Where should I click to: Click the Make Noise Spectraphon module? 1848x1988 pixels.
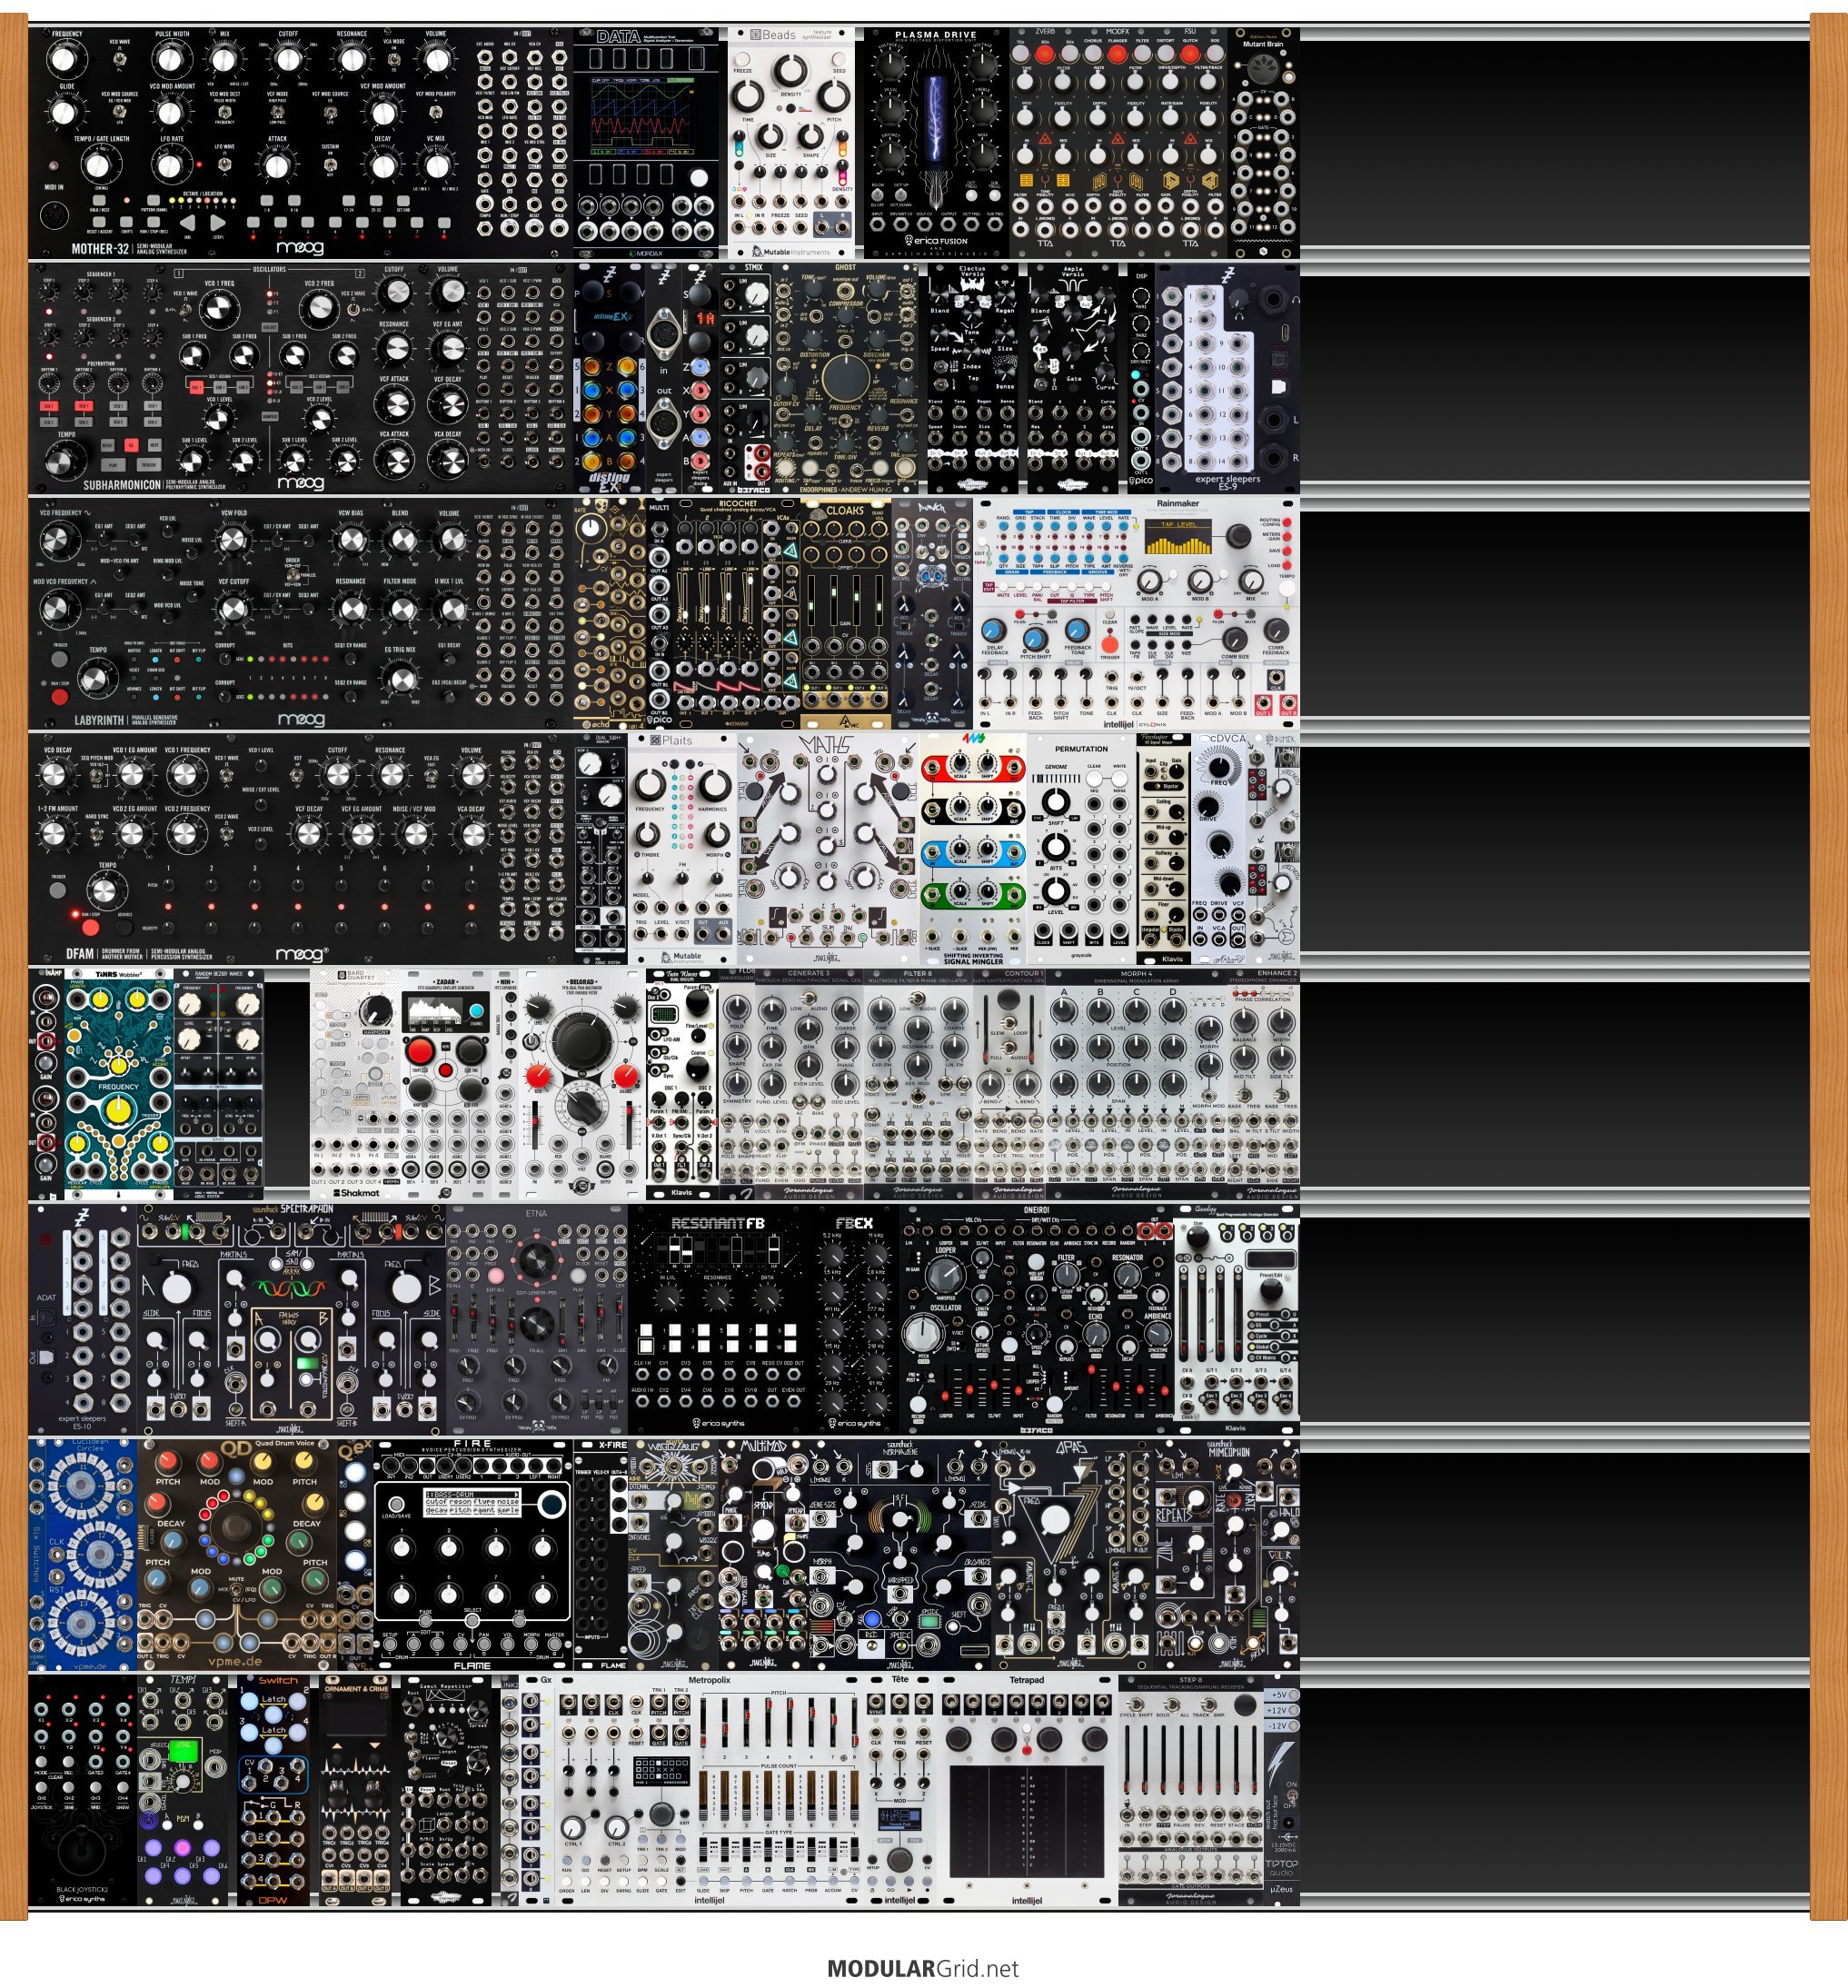click(x=291, y=1319)
